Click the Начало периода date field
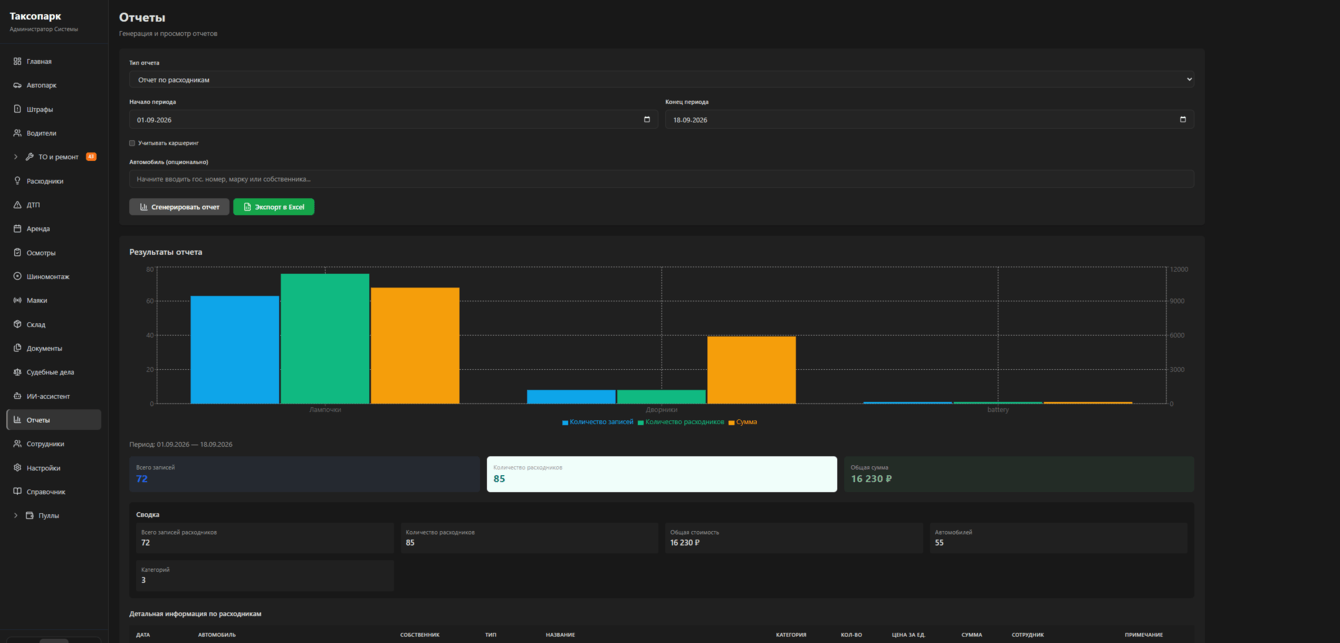Screen dimensions: 1340x643 (393, 120)
